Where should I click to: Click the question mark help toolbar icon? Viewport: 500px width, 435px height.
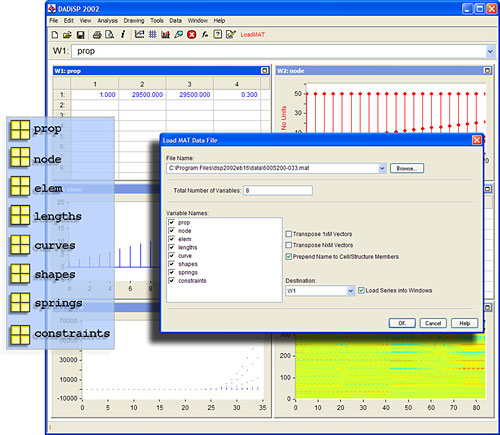point(218,34)
